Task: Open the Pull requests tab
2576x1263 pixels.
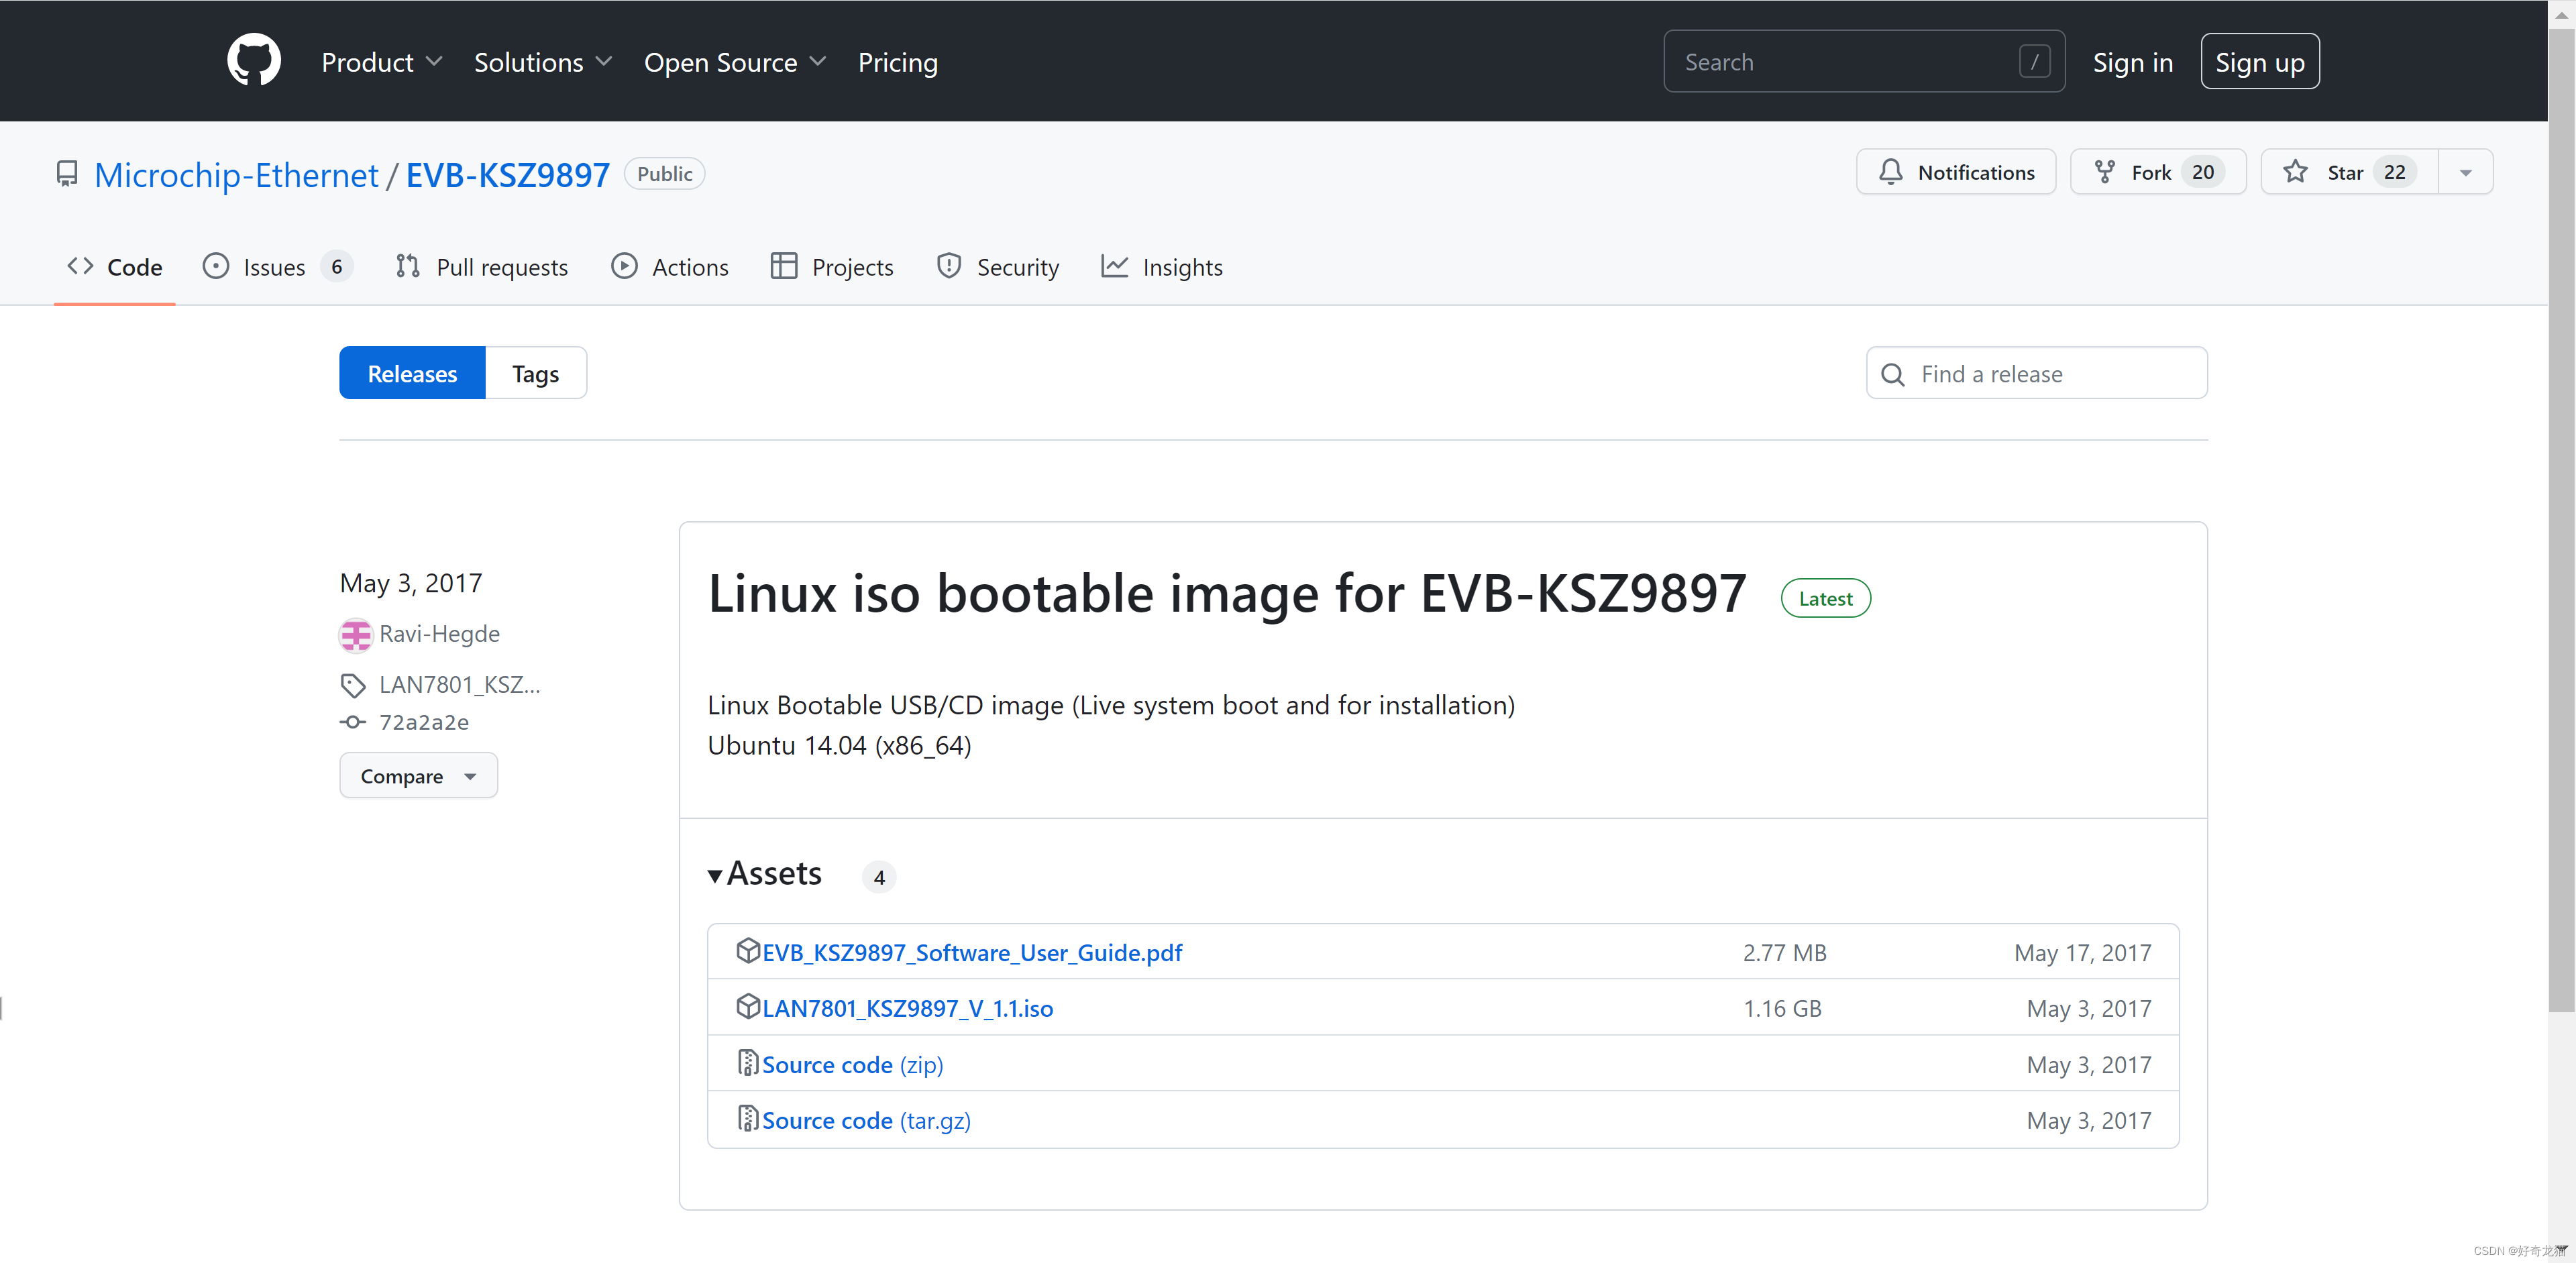Action: (x=482, y=267)
